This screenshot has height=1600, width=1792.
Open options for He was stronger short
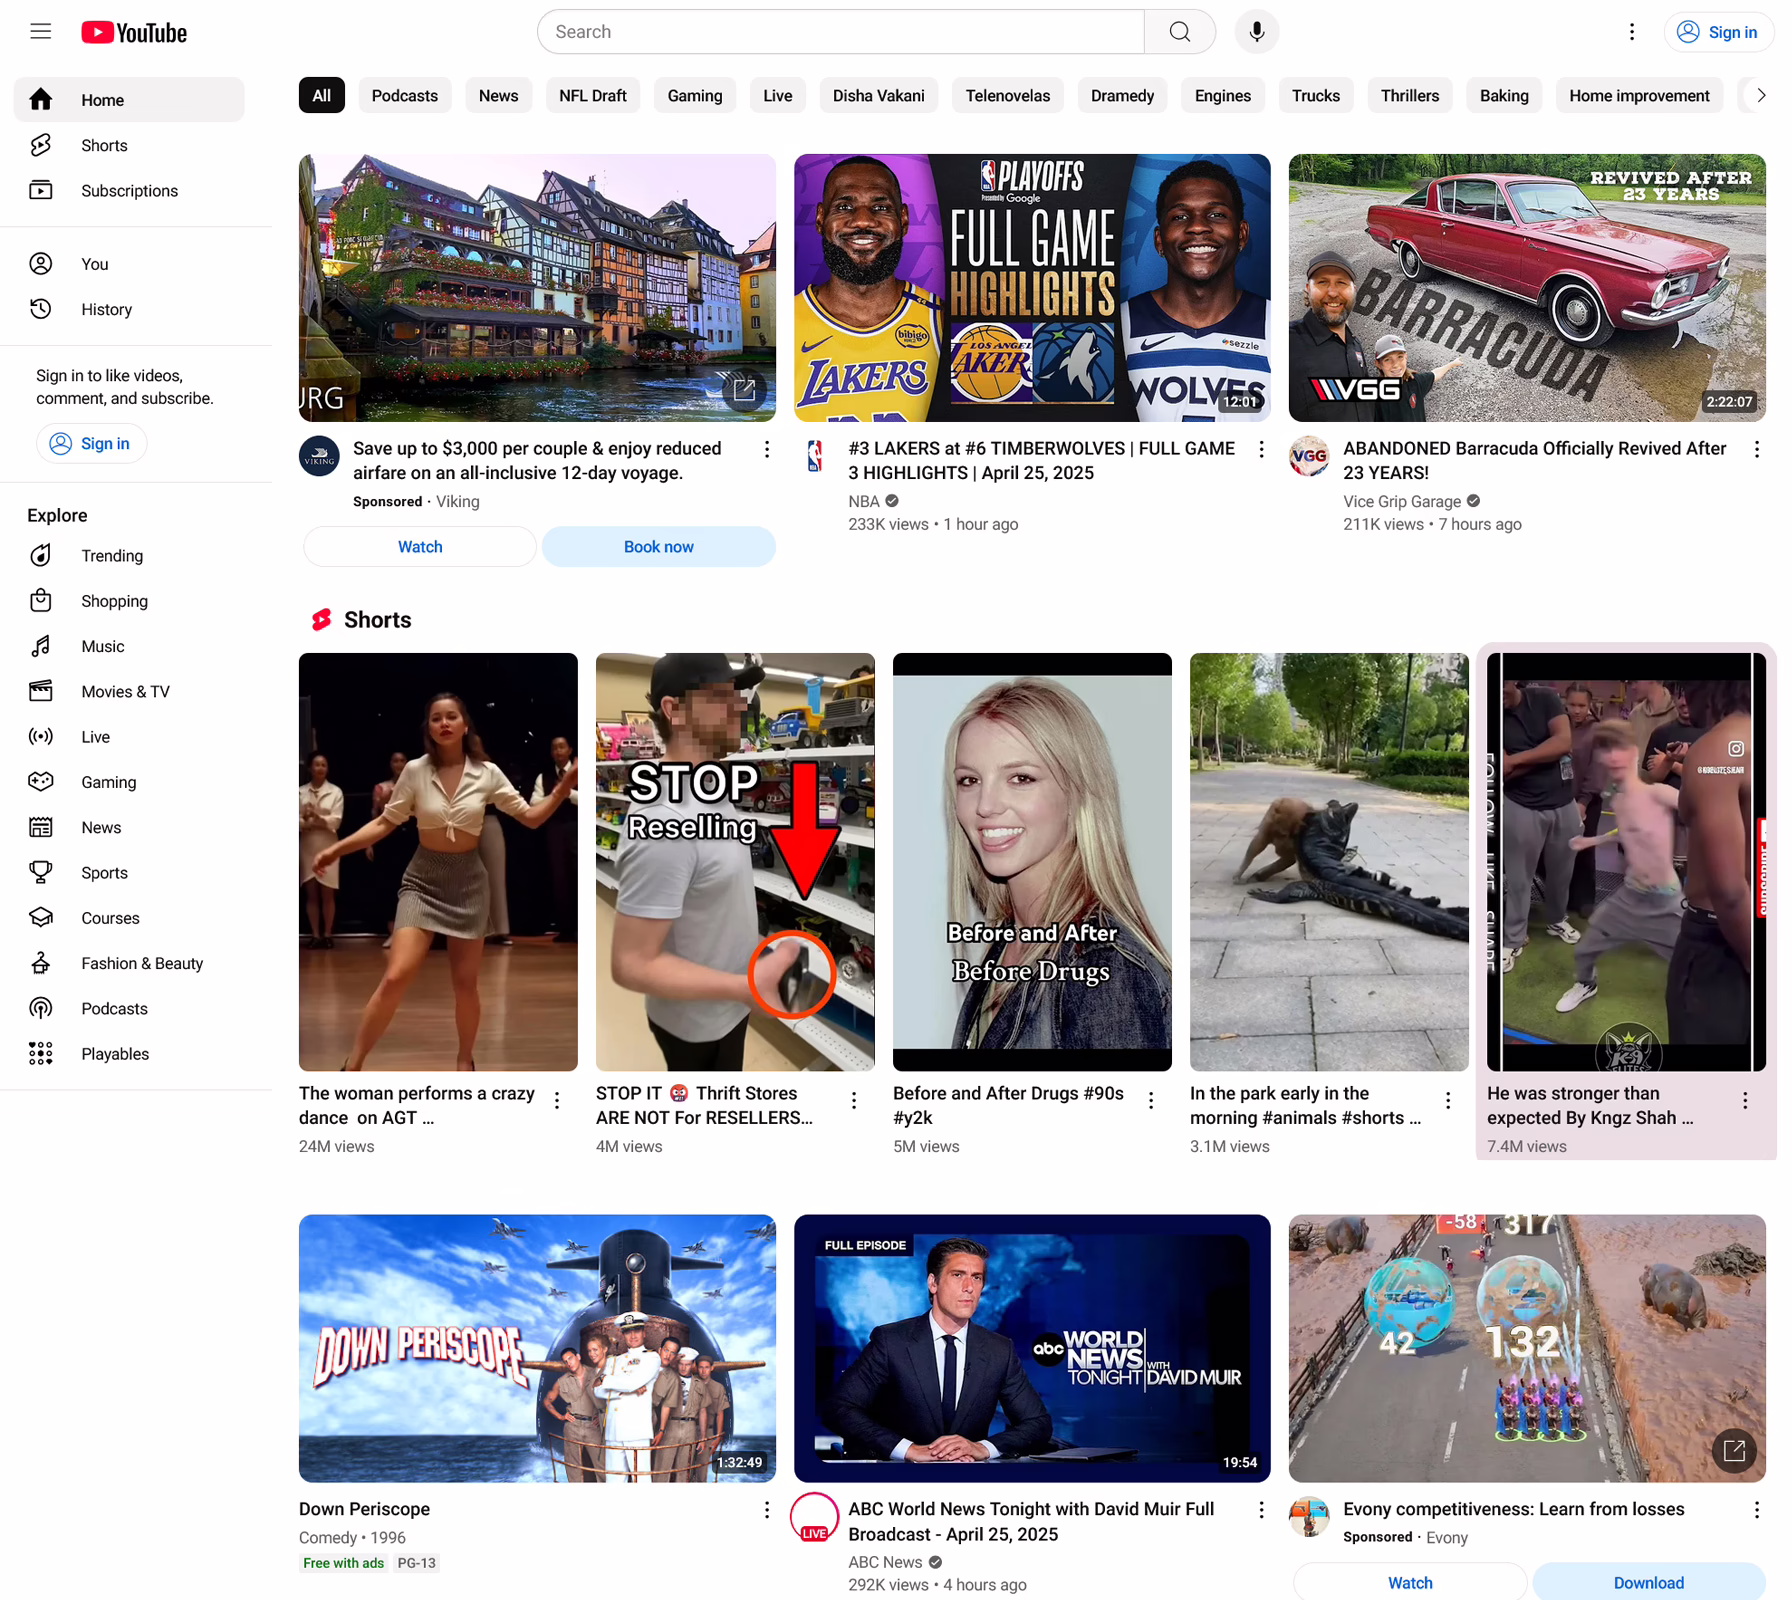[1745, 1100]
